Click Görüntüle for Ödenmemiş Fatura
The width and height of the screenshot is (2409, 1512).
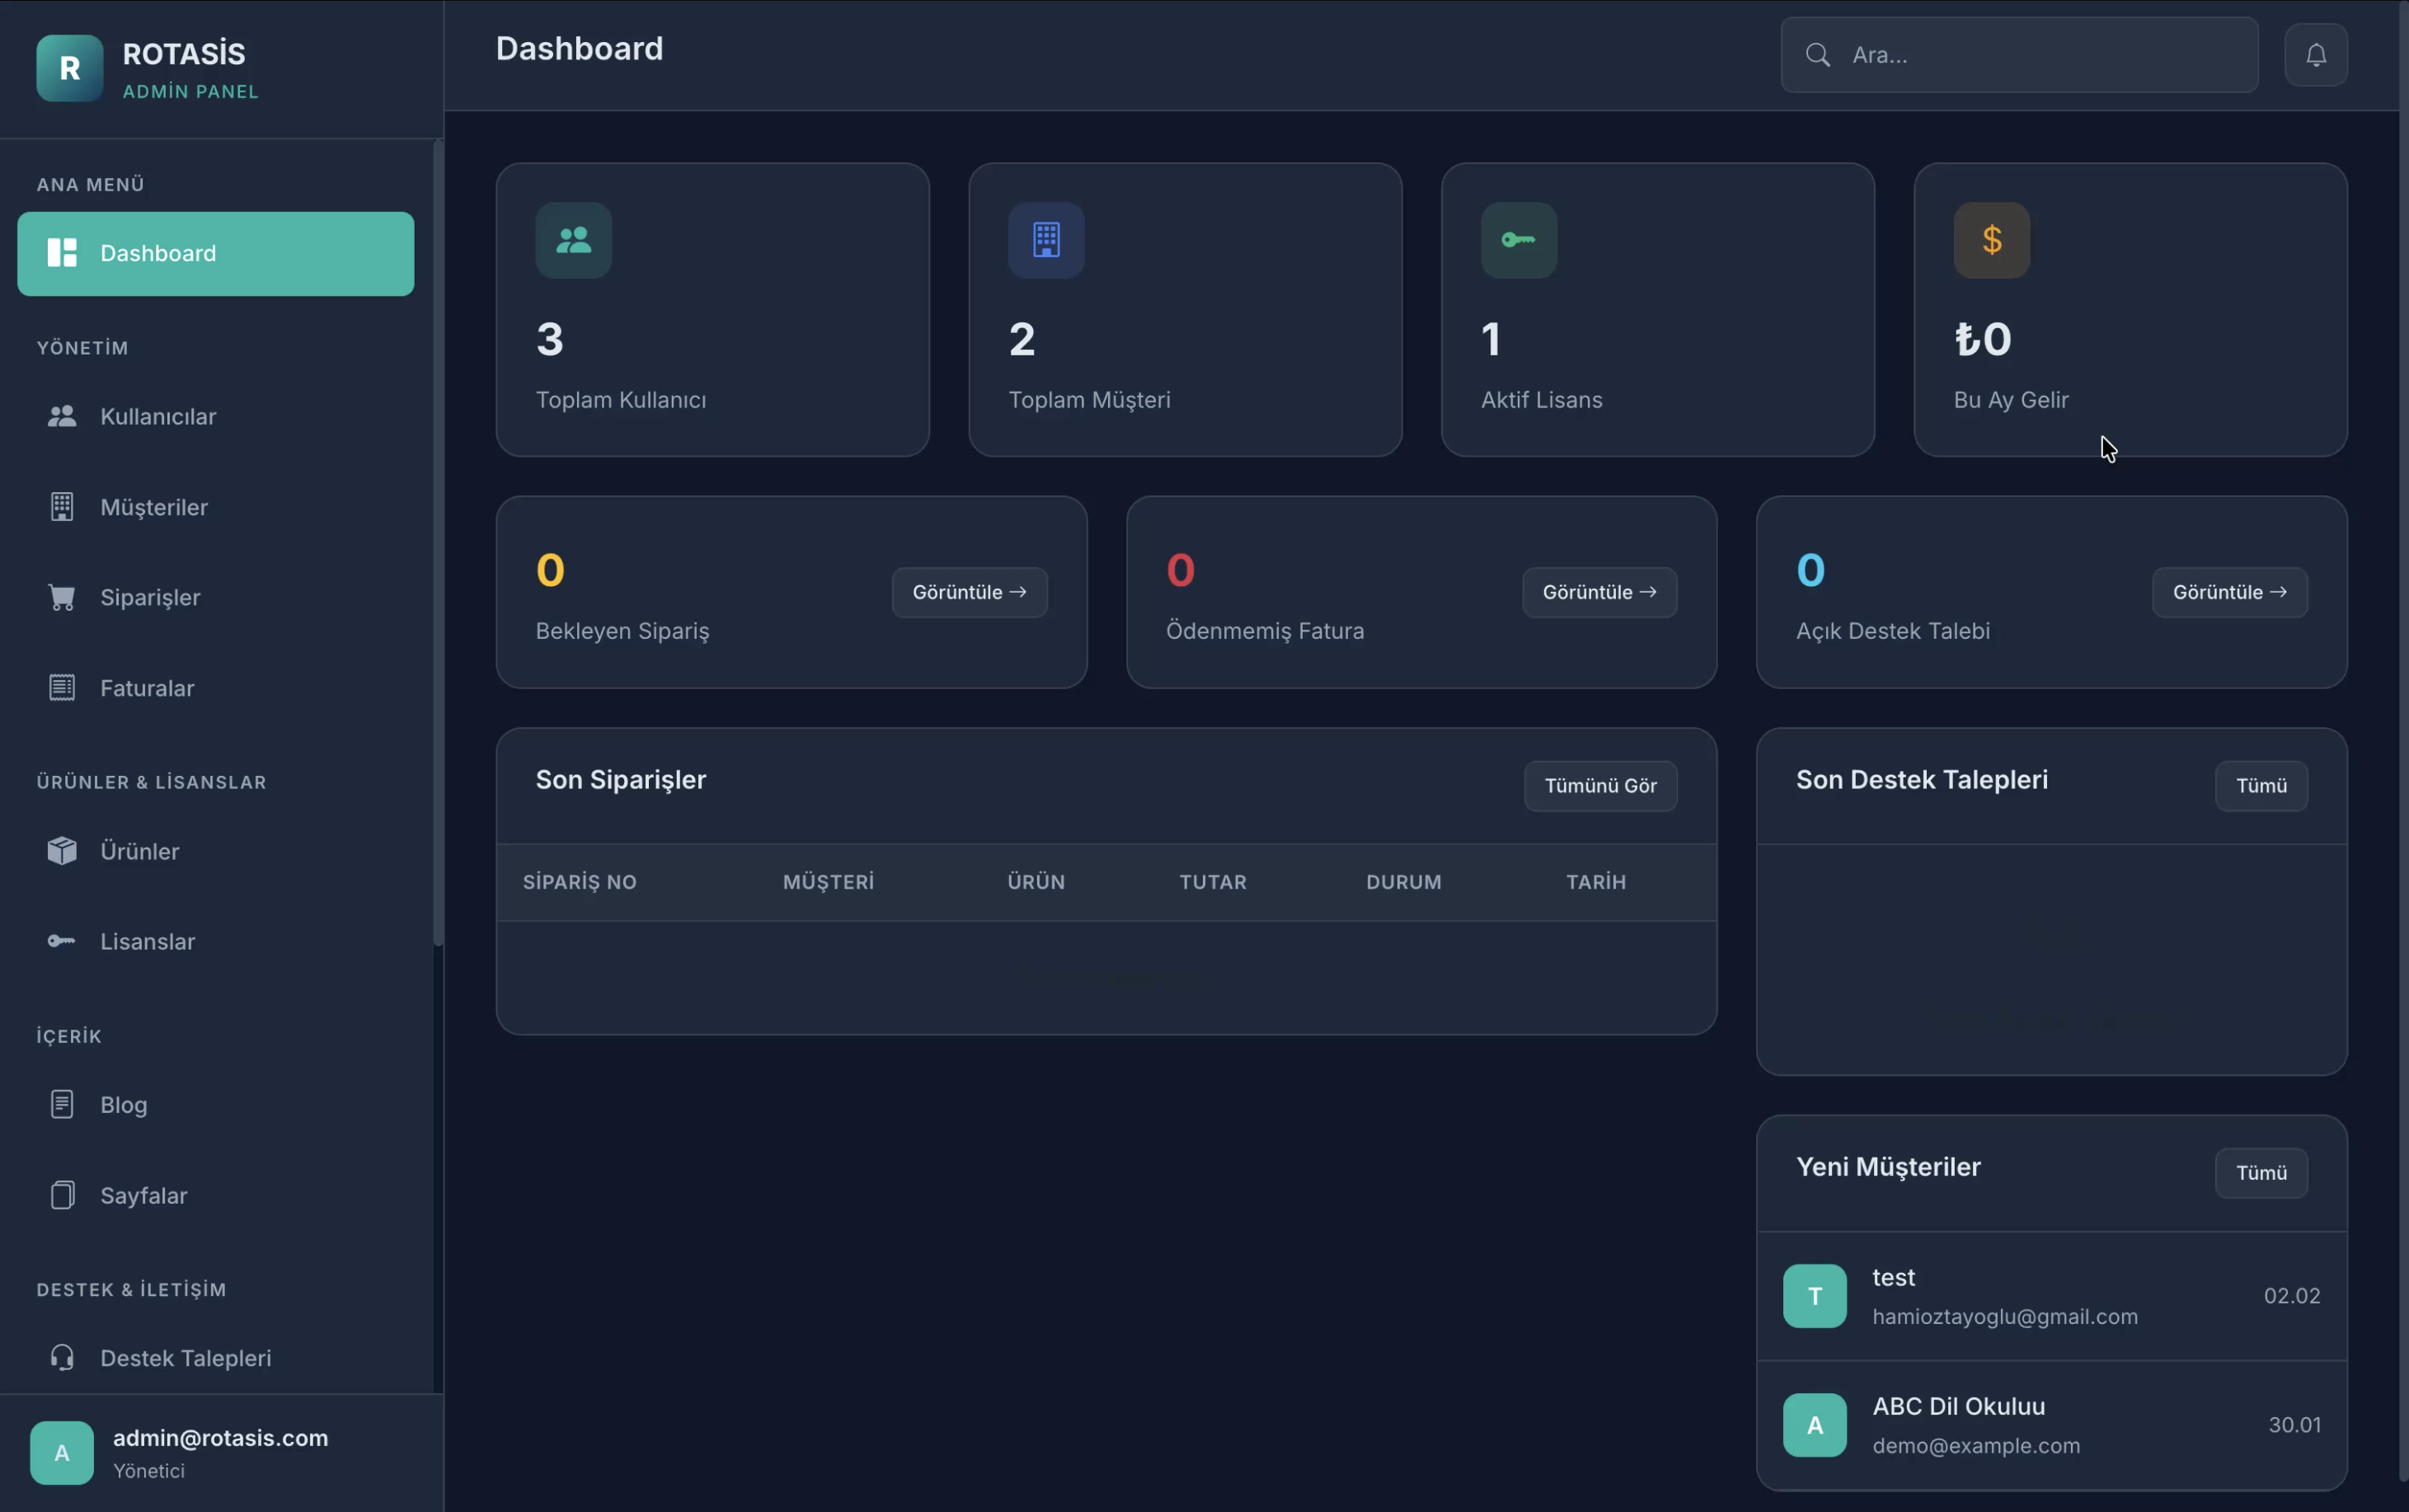(x=1600, y=592)
